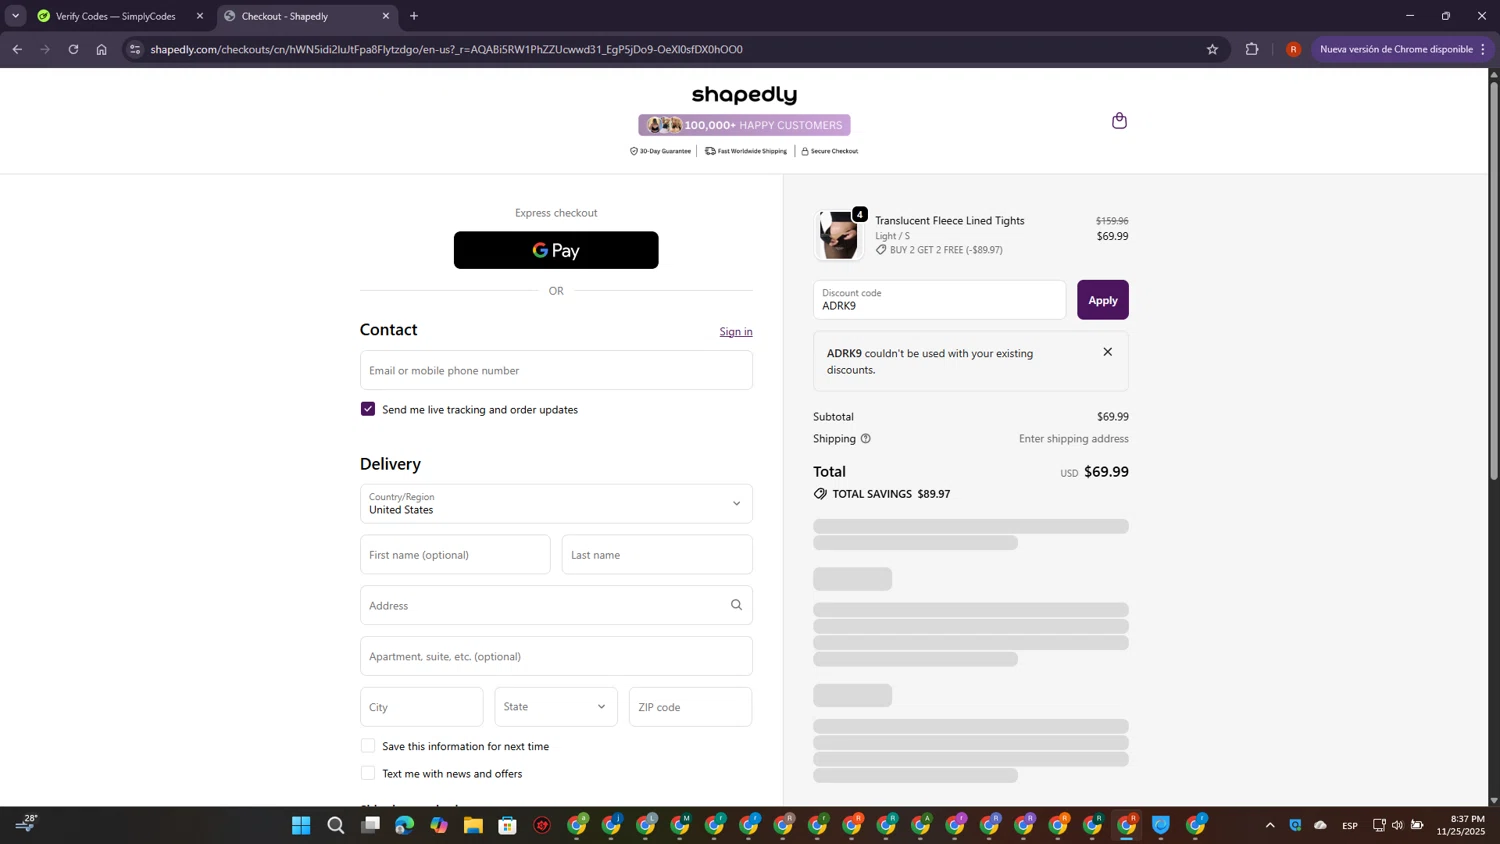Click the address search magnifier icon

[736, 605]
